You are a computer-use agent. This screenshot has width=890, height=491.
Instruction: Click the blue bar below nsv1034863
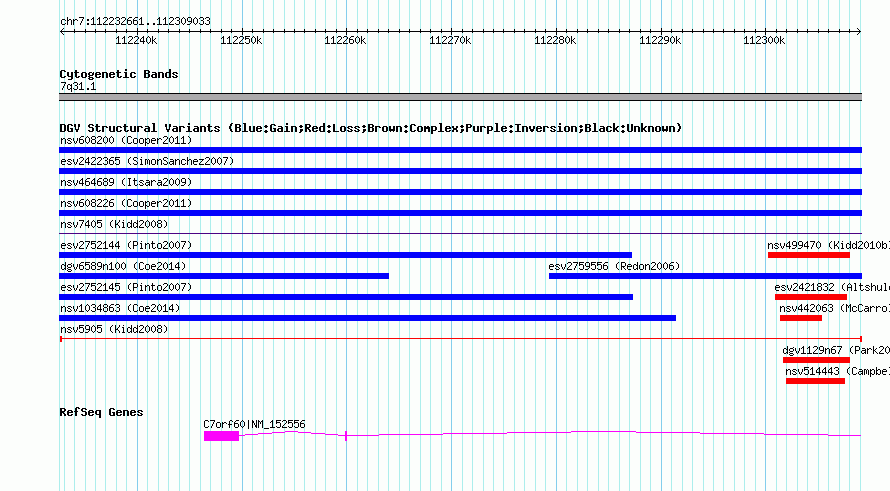[367, 318]
